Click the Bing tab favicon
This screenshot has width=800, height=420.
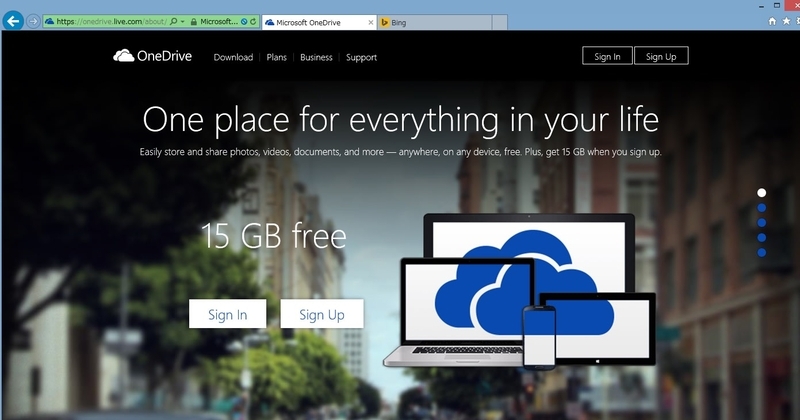[385, 22]
